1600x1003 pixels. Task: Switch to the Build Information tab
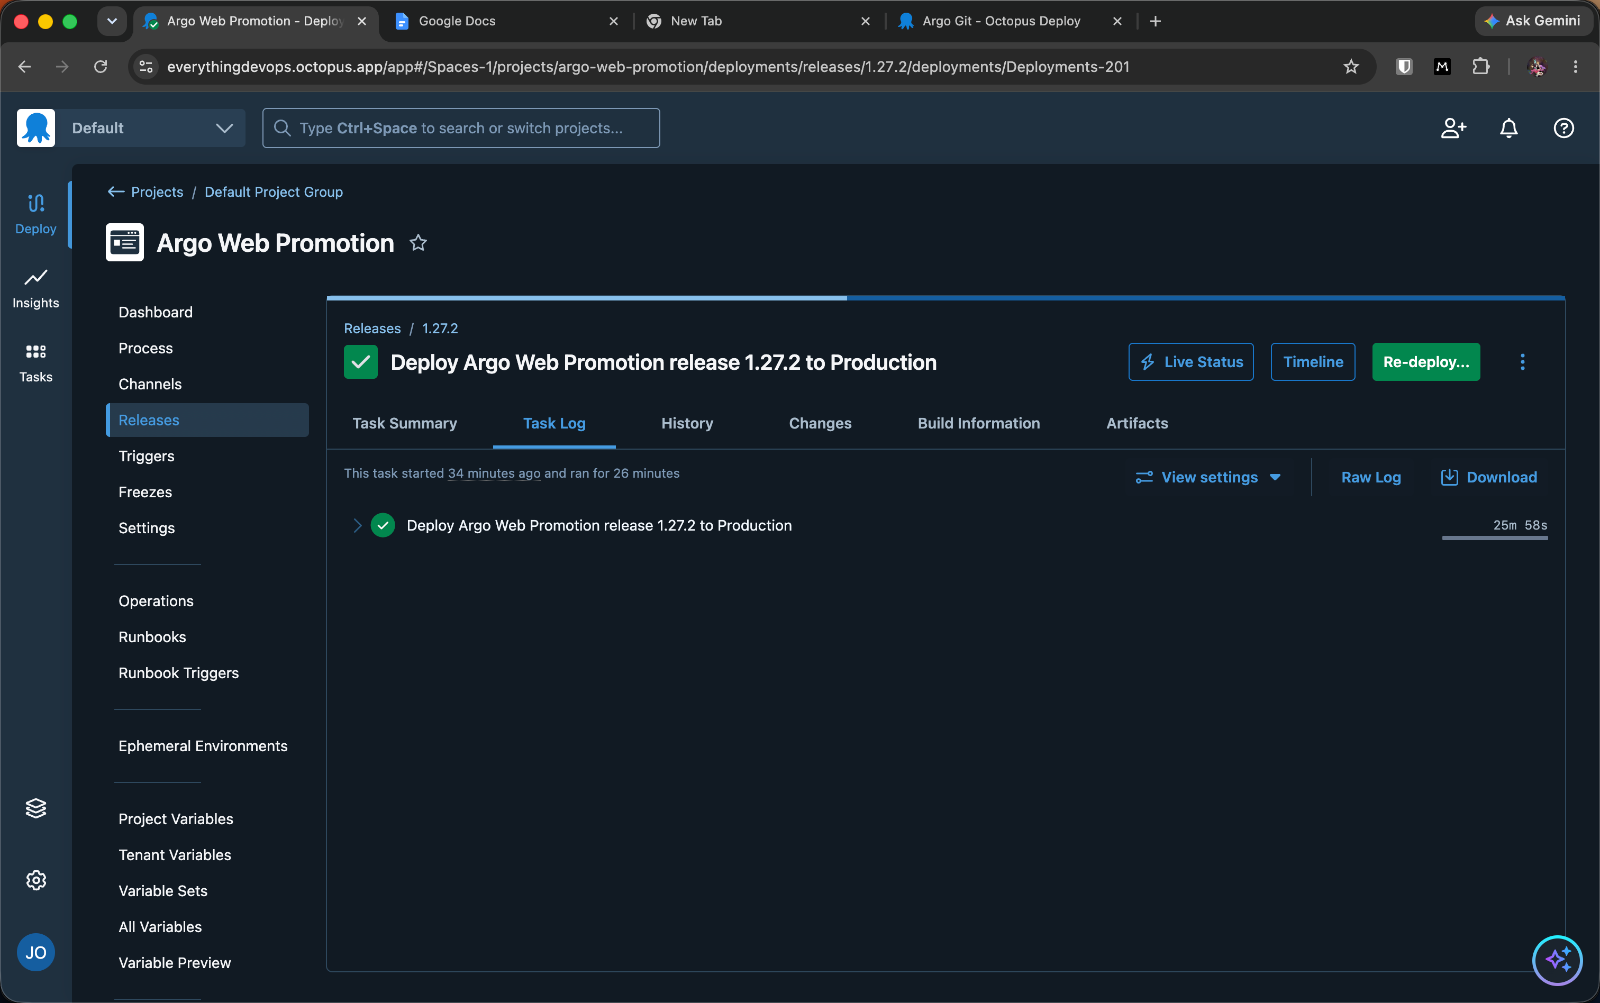point(979,423)
